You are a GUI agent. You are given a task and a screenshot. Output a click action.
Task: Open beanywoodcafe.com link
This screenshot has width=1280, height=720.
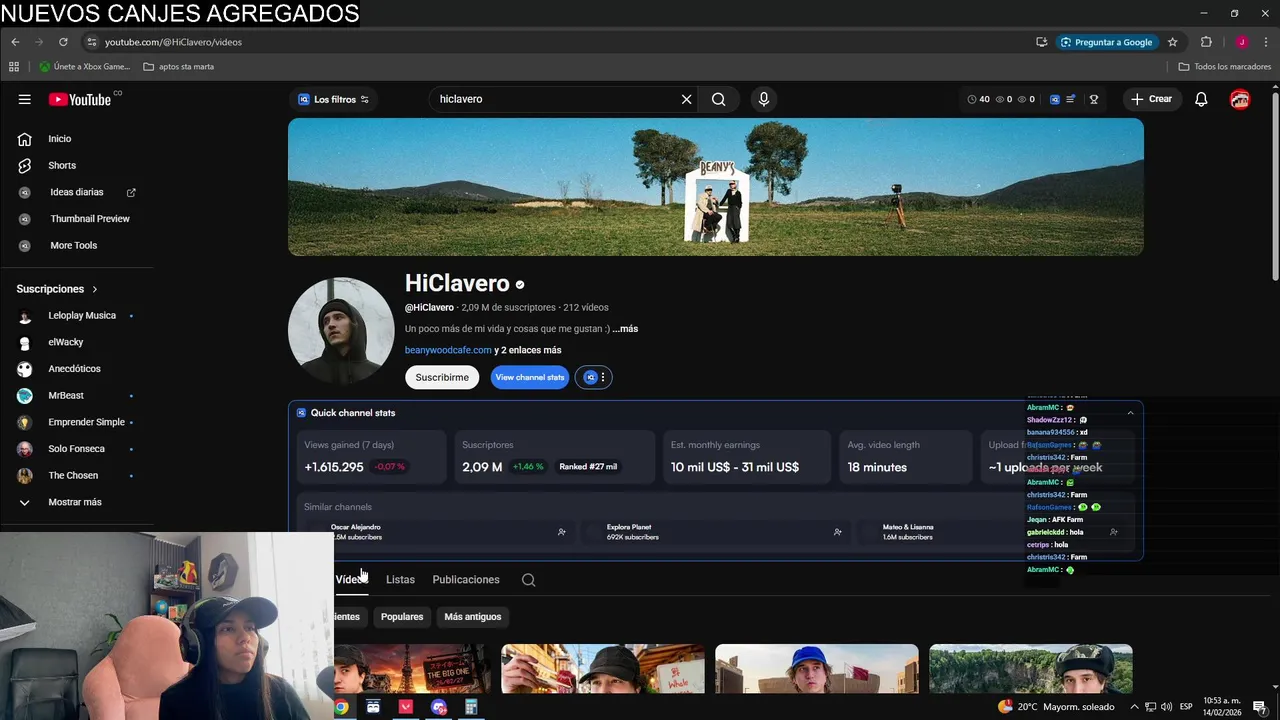point(448,350)
